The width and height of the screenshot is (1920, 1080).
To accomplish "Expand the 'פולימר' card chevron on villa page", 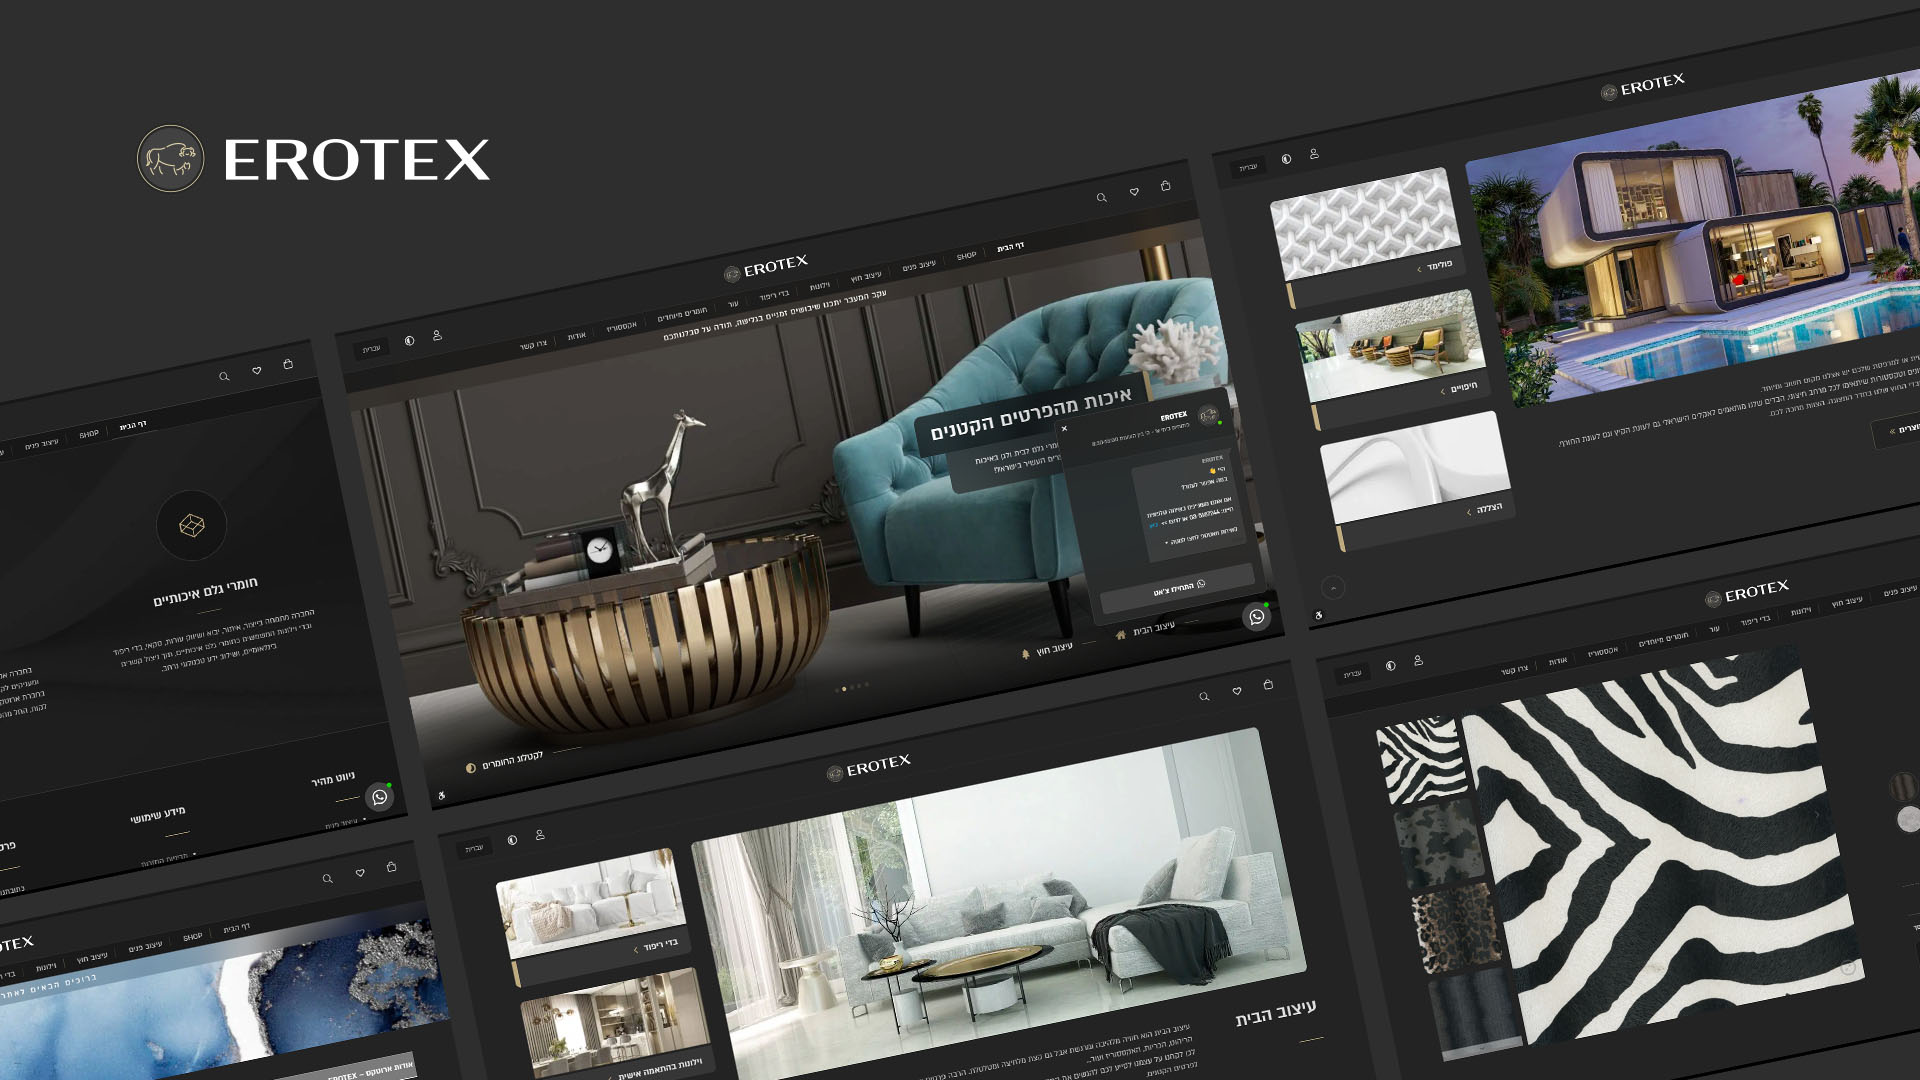I will 1419,269.
